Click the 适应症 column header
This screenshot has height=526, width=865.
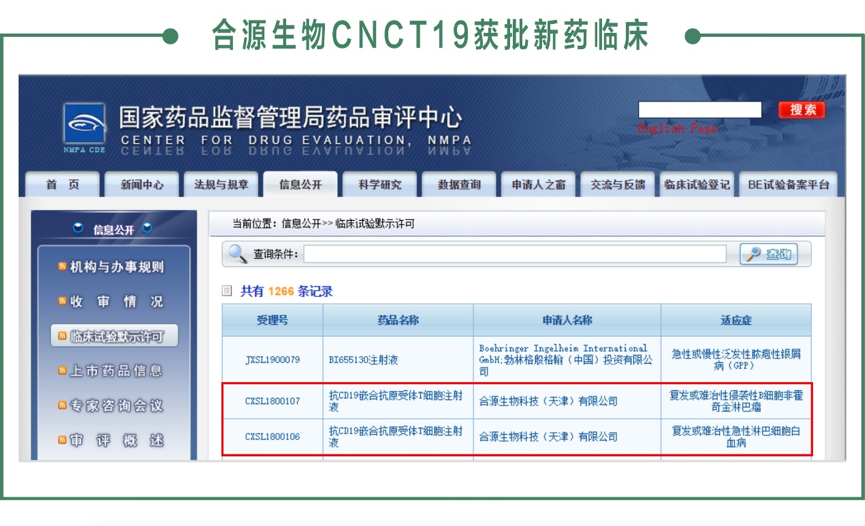[736, 320]
